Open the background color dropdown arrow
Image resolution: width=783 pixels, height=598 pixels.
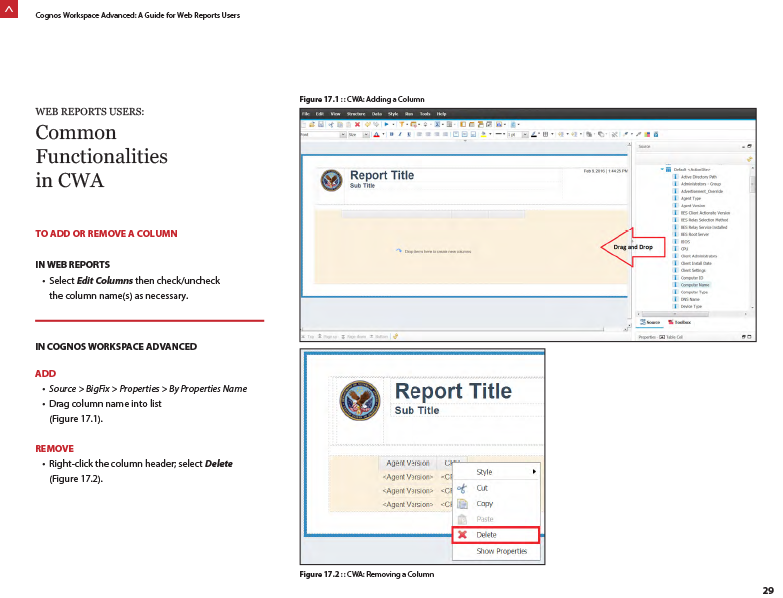[x=490, y=134]
